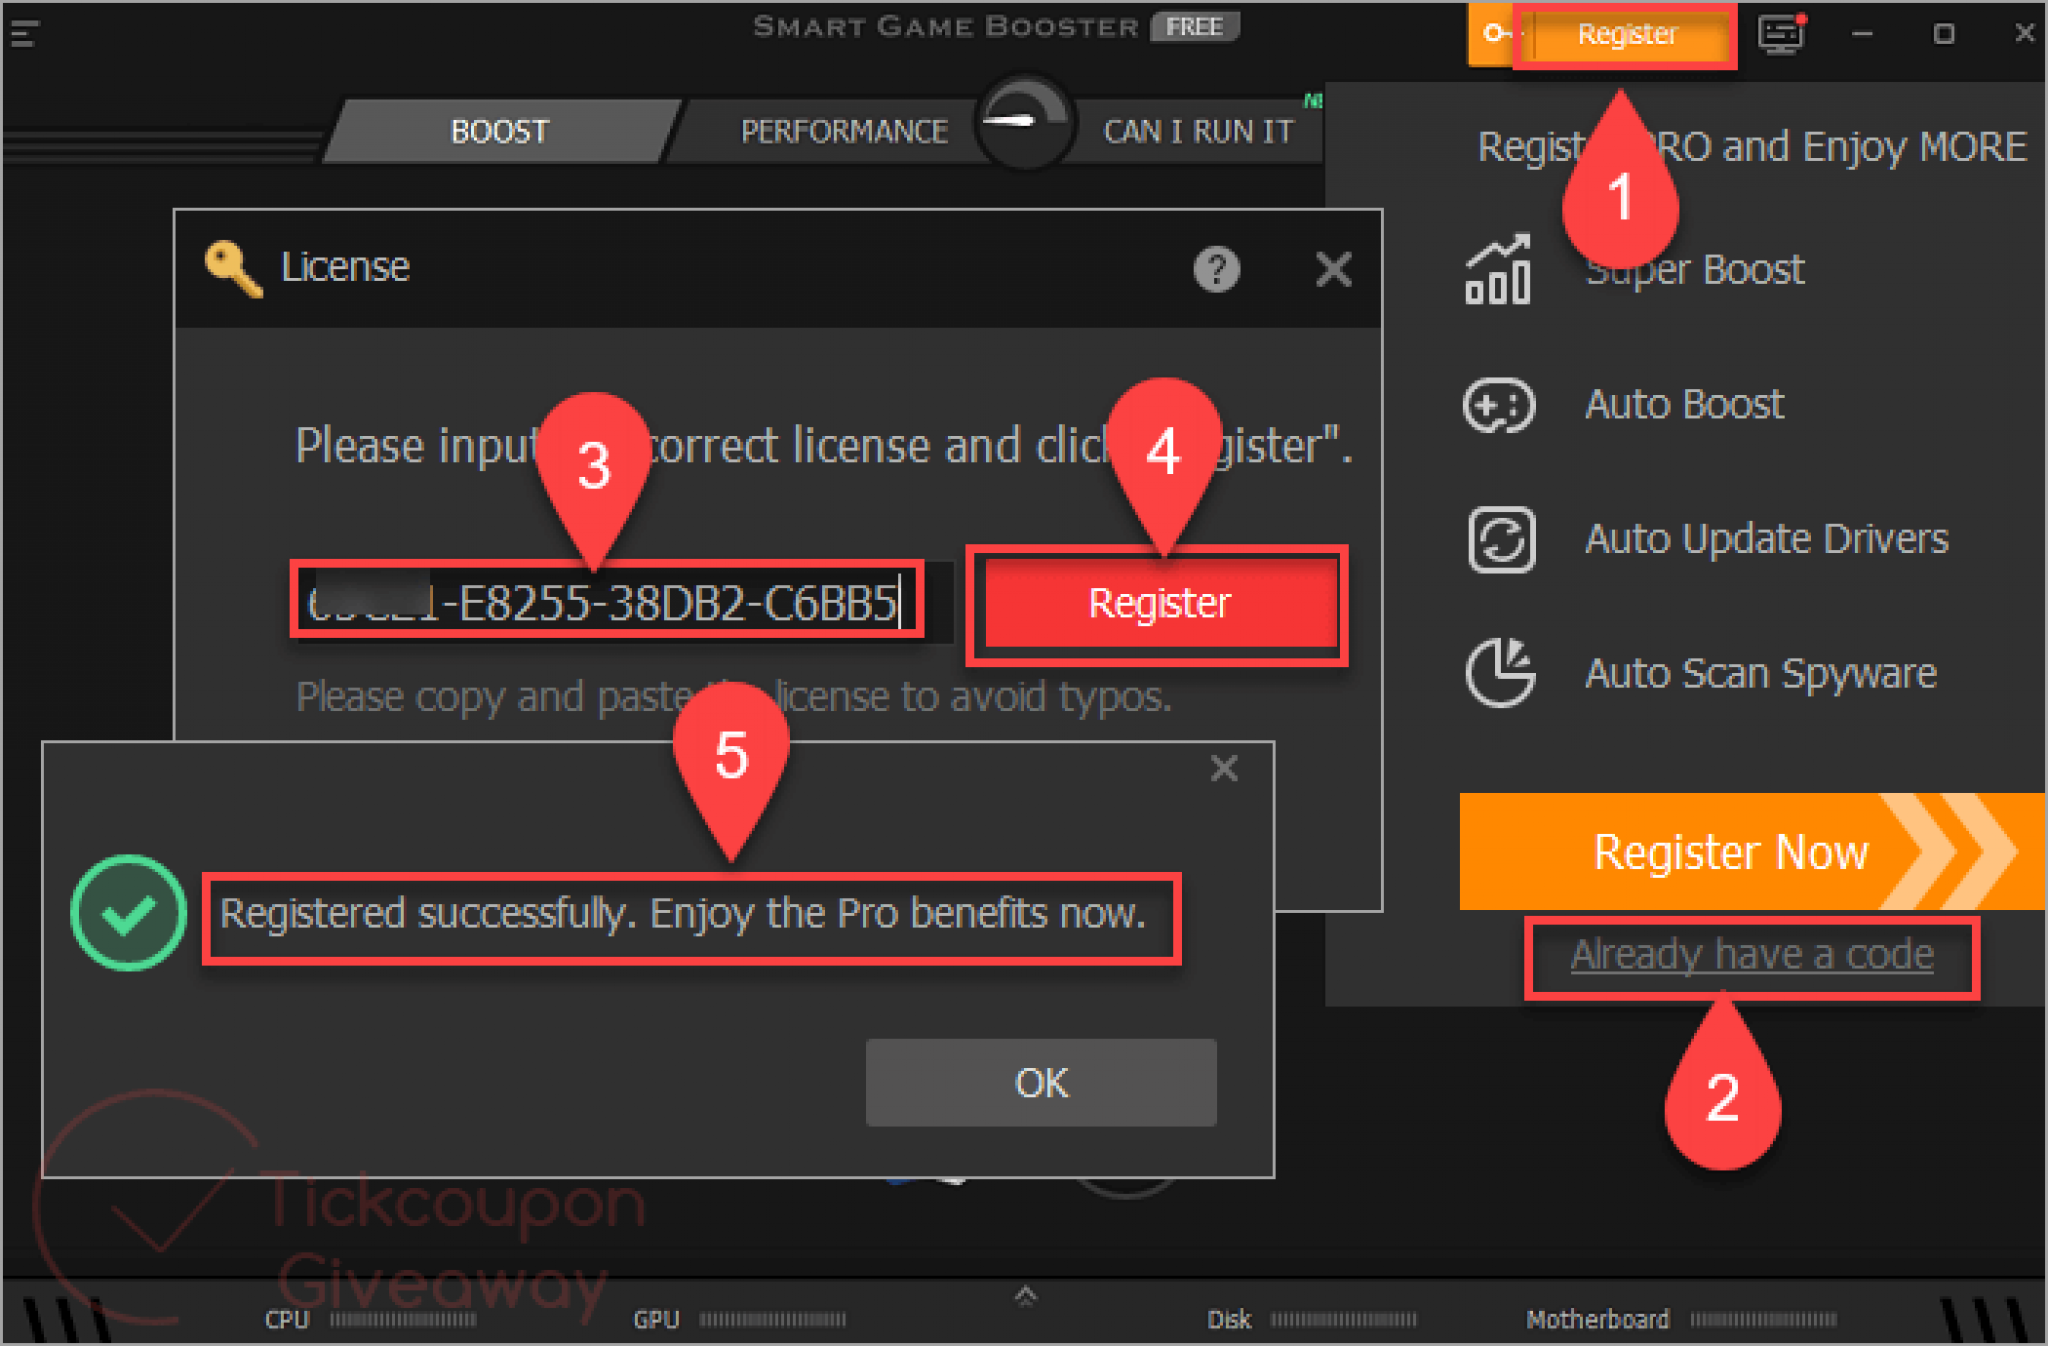
Task: Close the registration success popup
Action: (x=1224, y=768)
